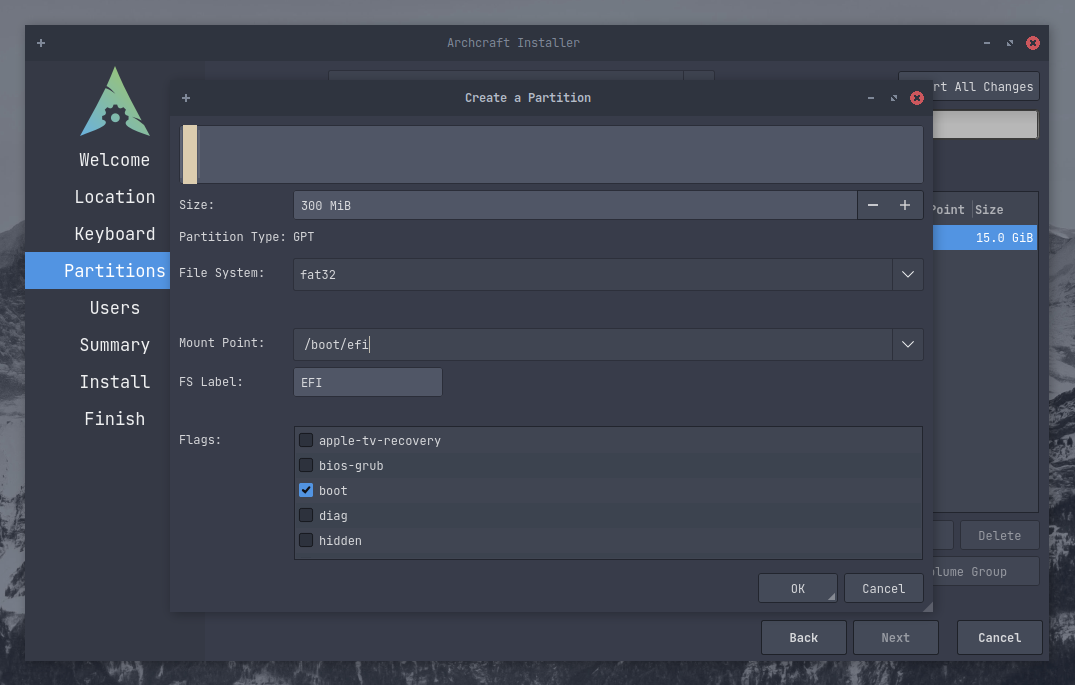Maximize the Archcraft Installer window

[1010, 43]
